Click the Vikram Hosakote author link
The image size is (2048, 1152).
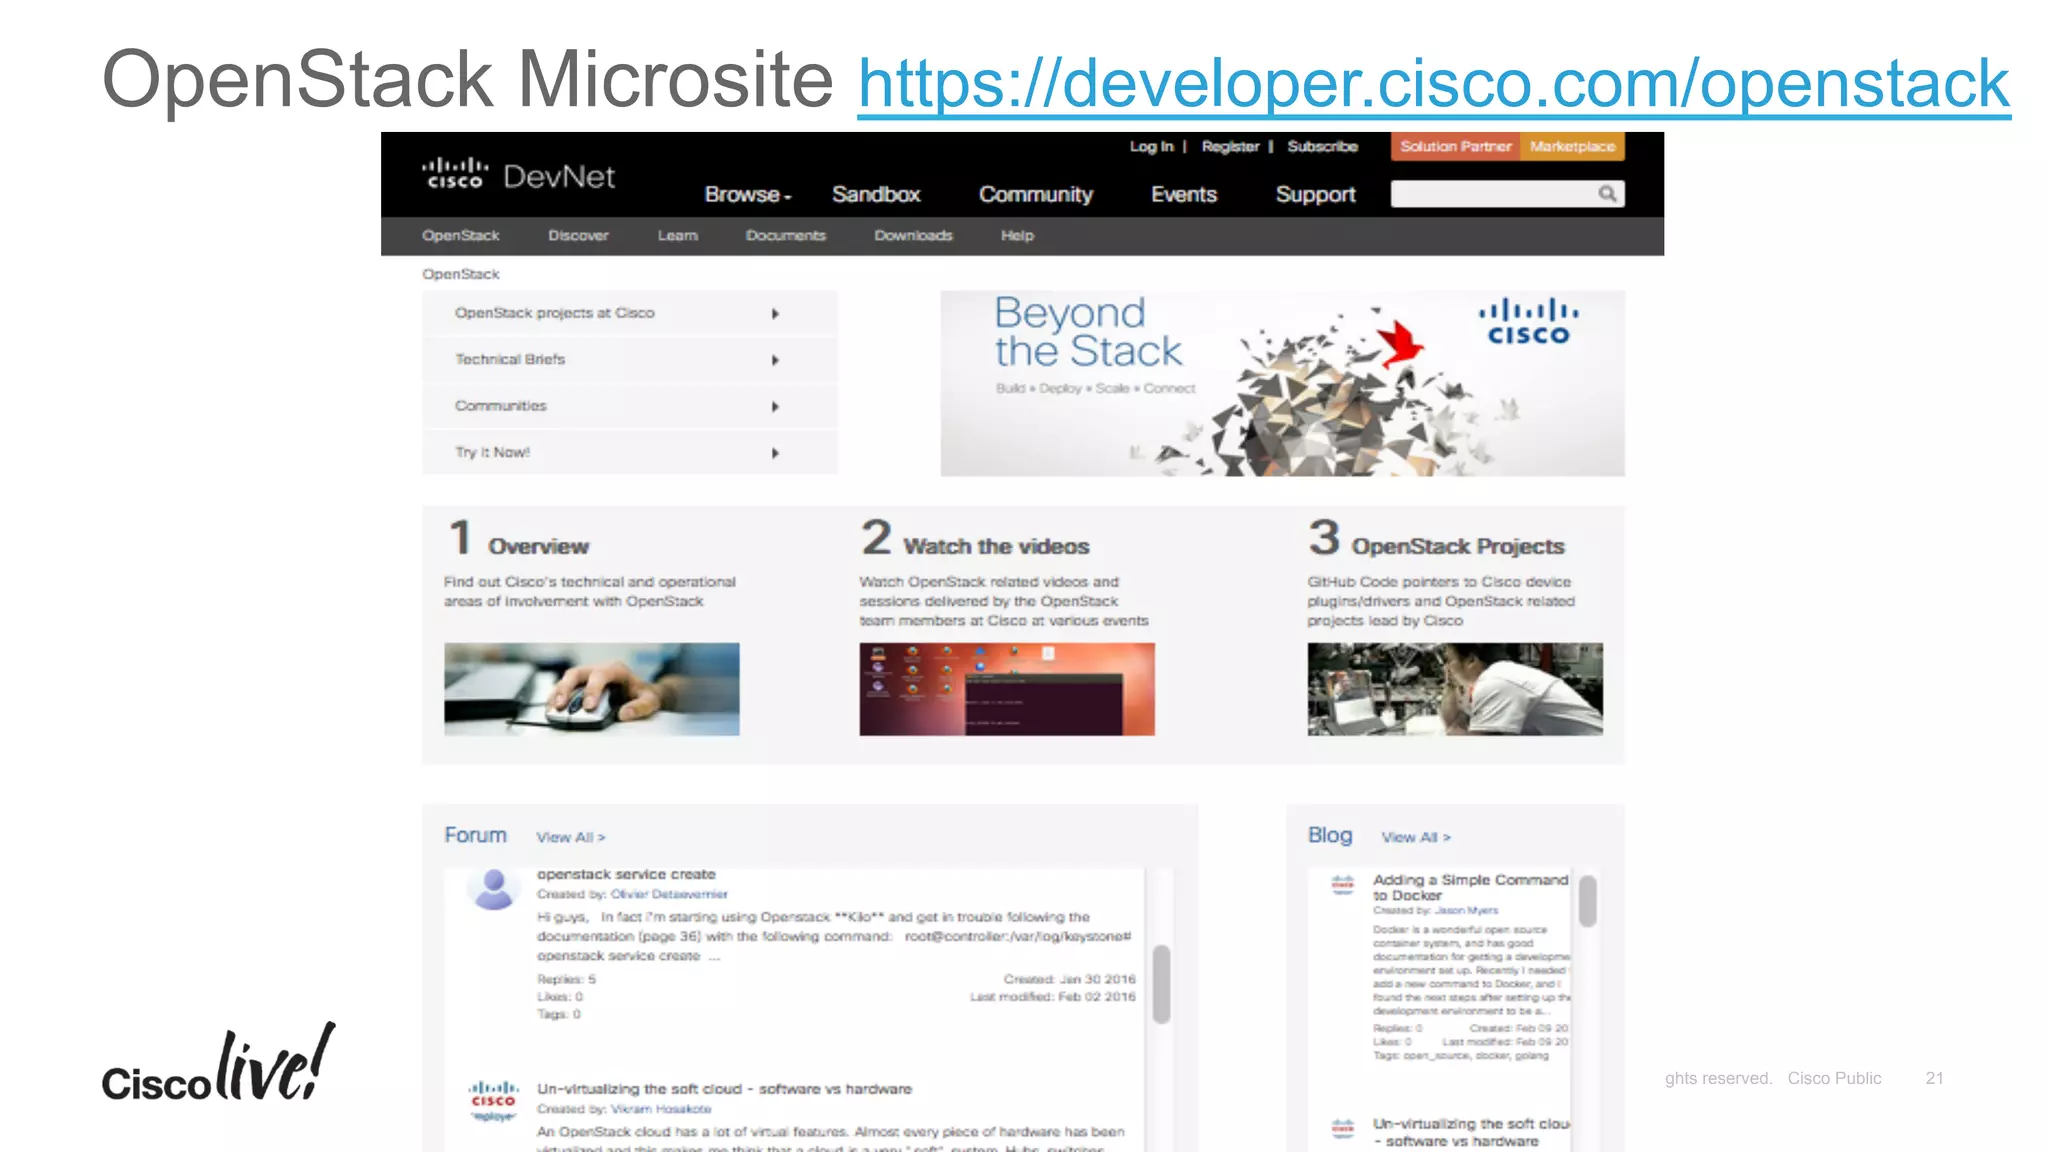point(661,1109)
